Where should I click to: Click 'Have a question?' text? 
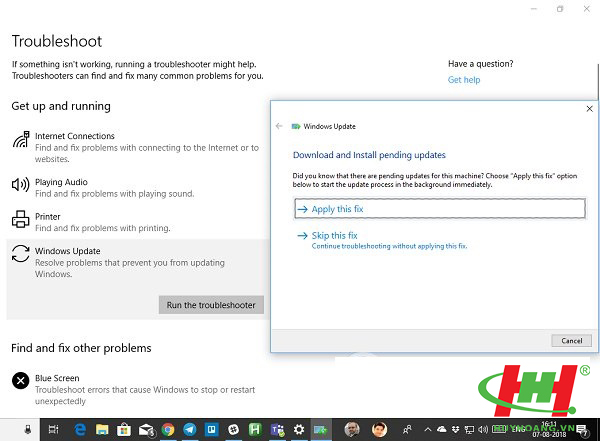tap(481, 64)
